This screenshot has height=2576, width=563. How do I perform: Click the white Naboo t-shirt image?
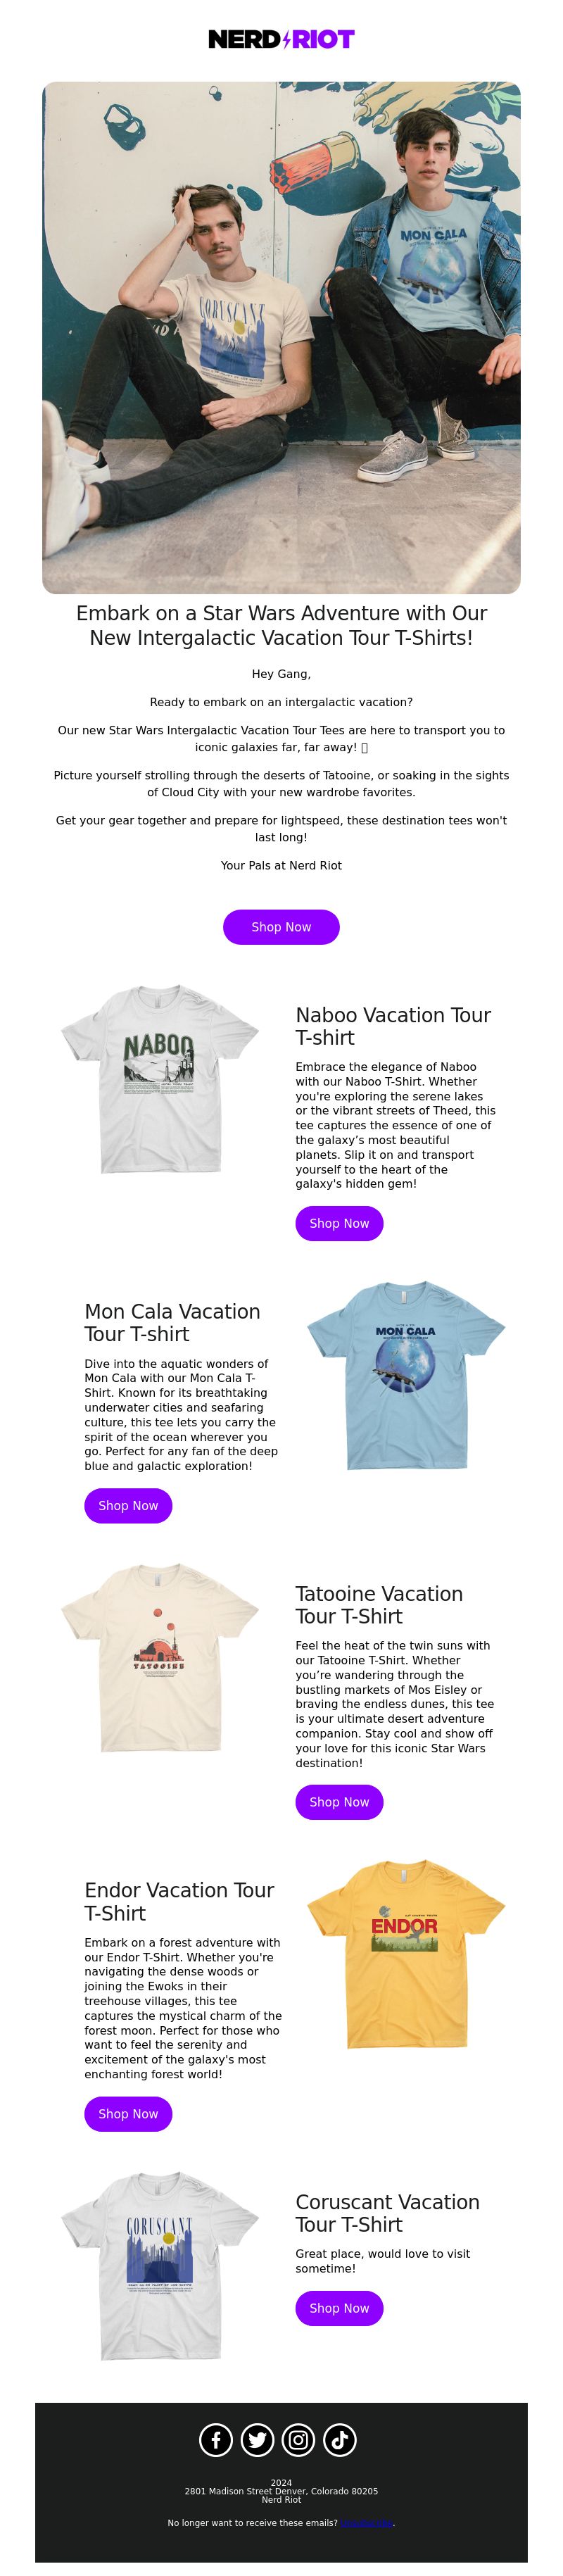pyautogui.click(x=160, y=1079)
